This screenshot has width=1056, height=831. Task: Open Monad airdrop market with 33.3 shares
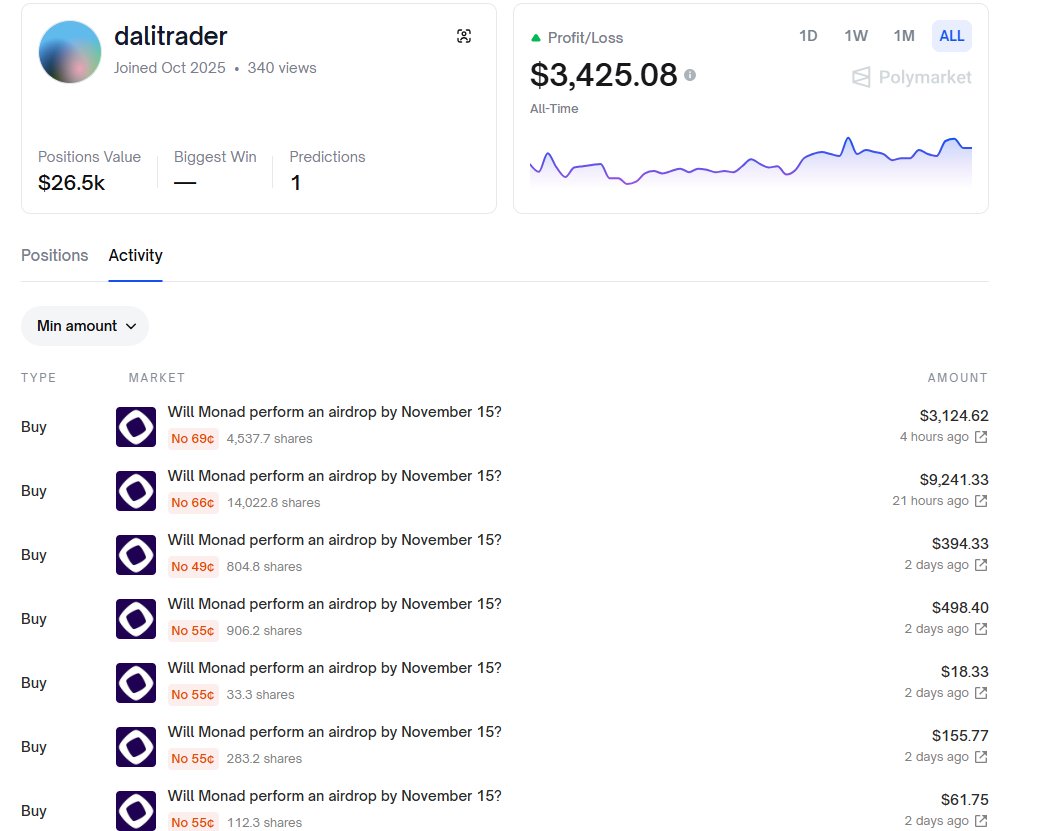tap(335, 668)
